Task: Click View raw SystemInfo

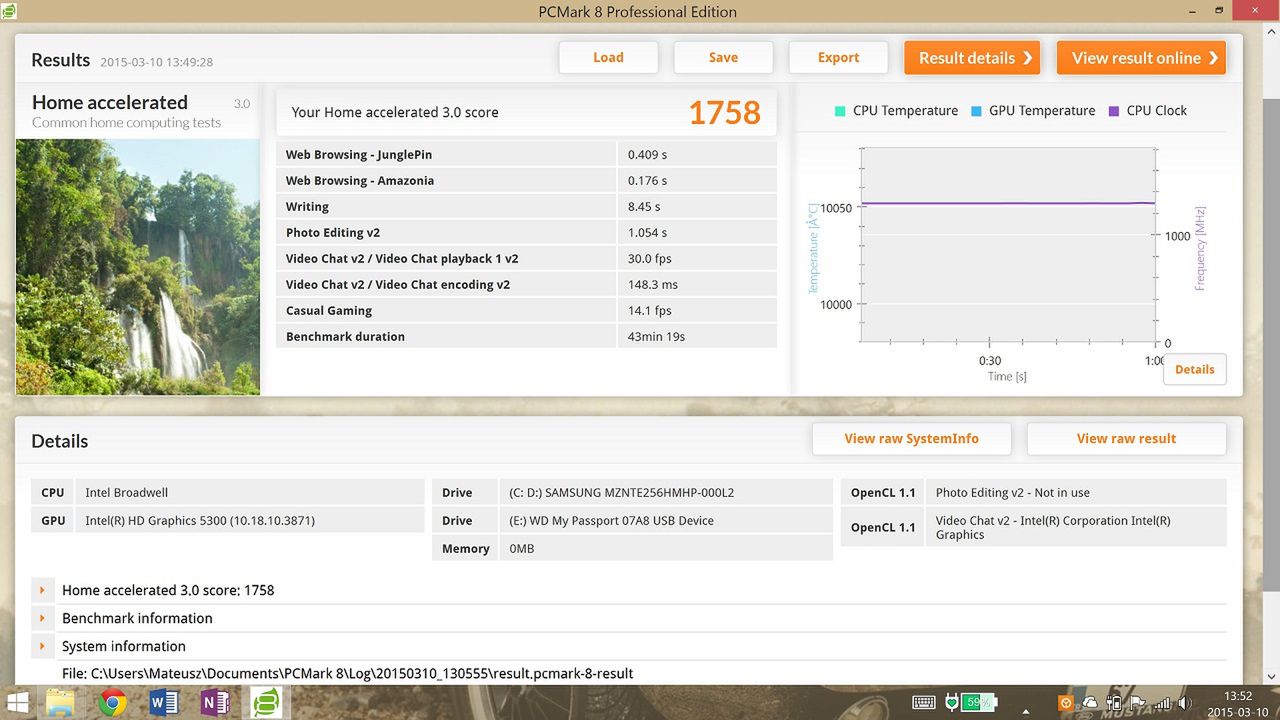Action: click(911, 438)
